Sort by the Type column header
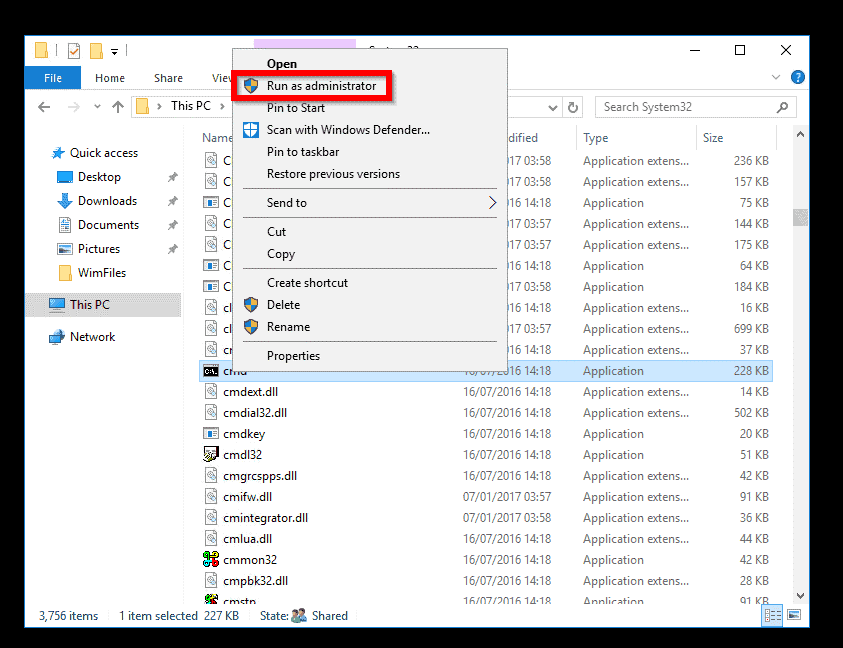The height and width of the screenshot is (648, 843). click(595, 138)
